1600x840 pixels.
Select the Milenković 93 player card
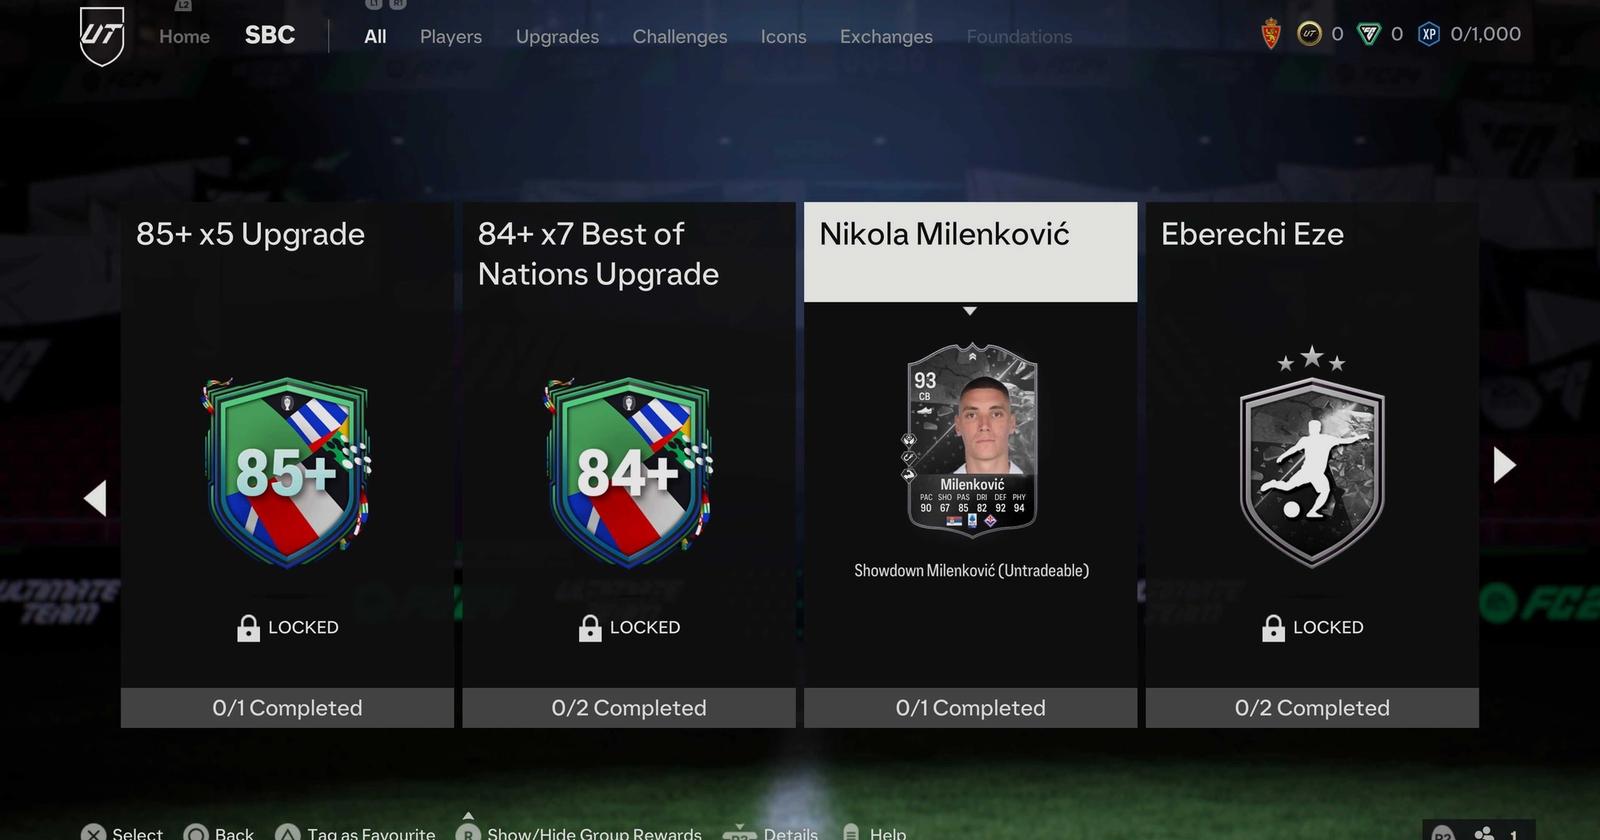[971, 438]
